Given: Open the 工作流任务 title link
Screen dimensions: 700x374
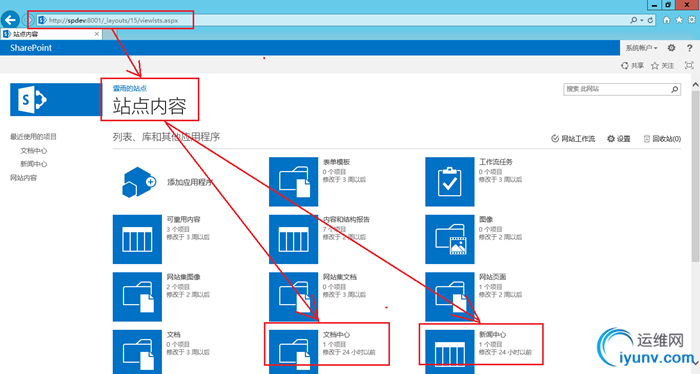Looking at the screenshot, I should click(x=496, y=162).
